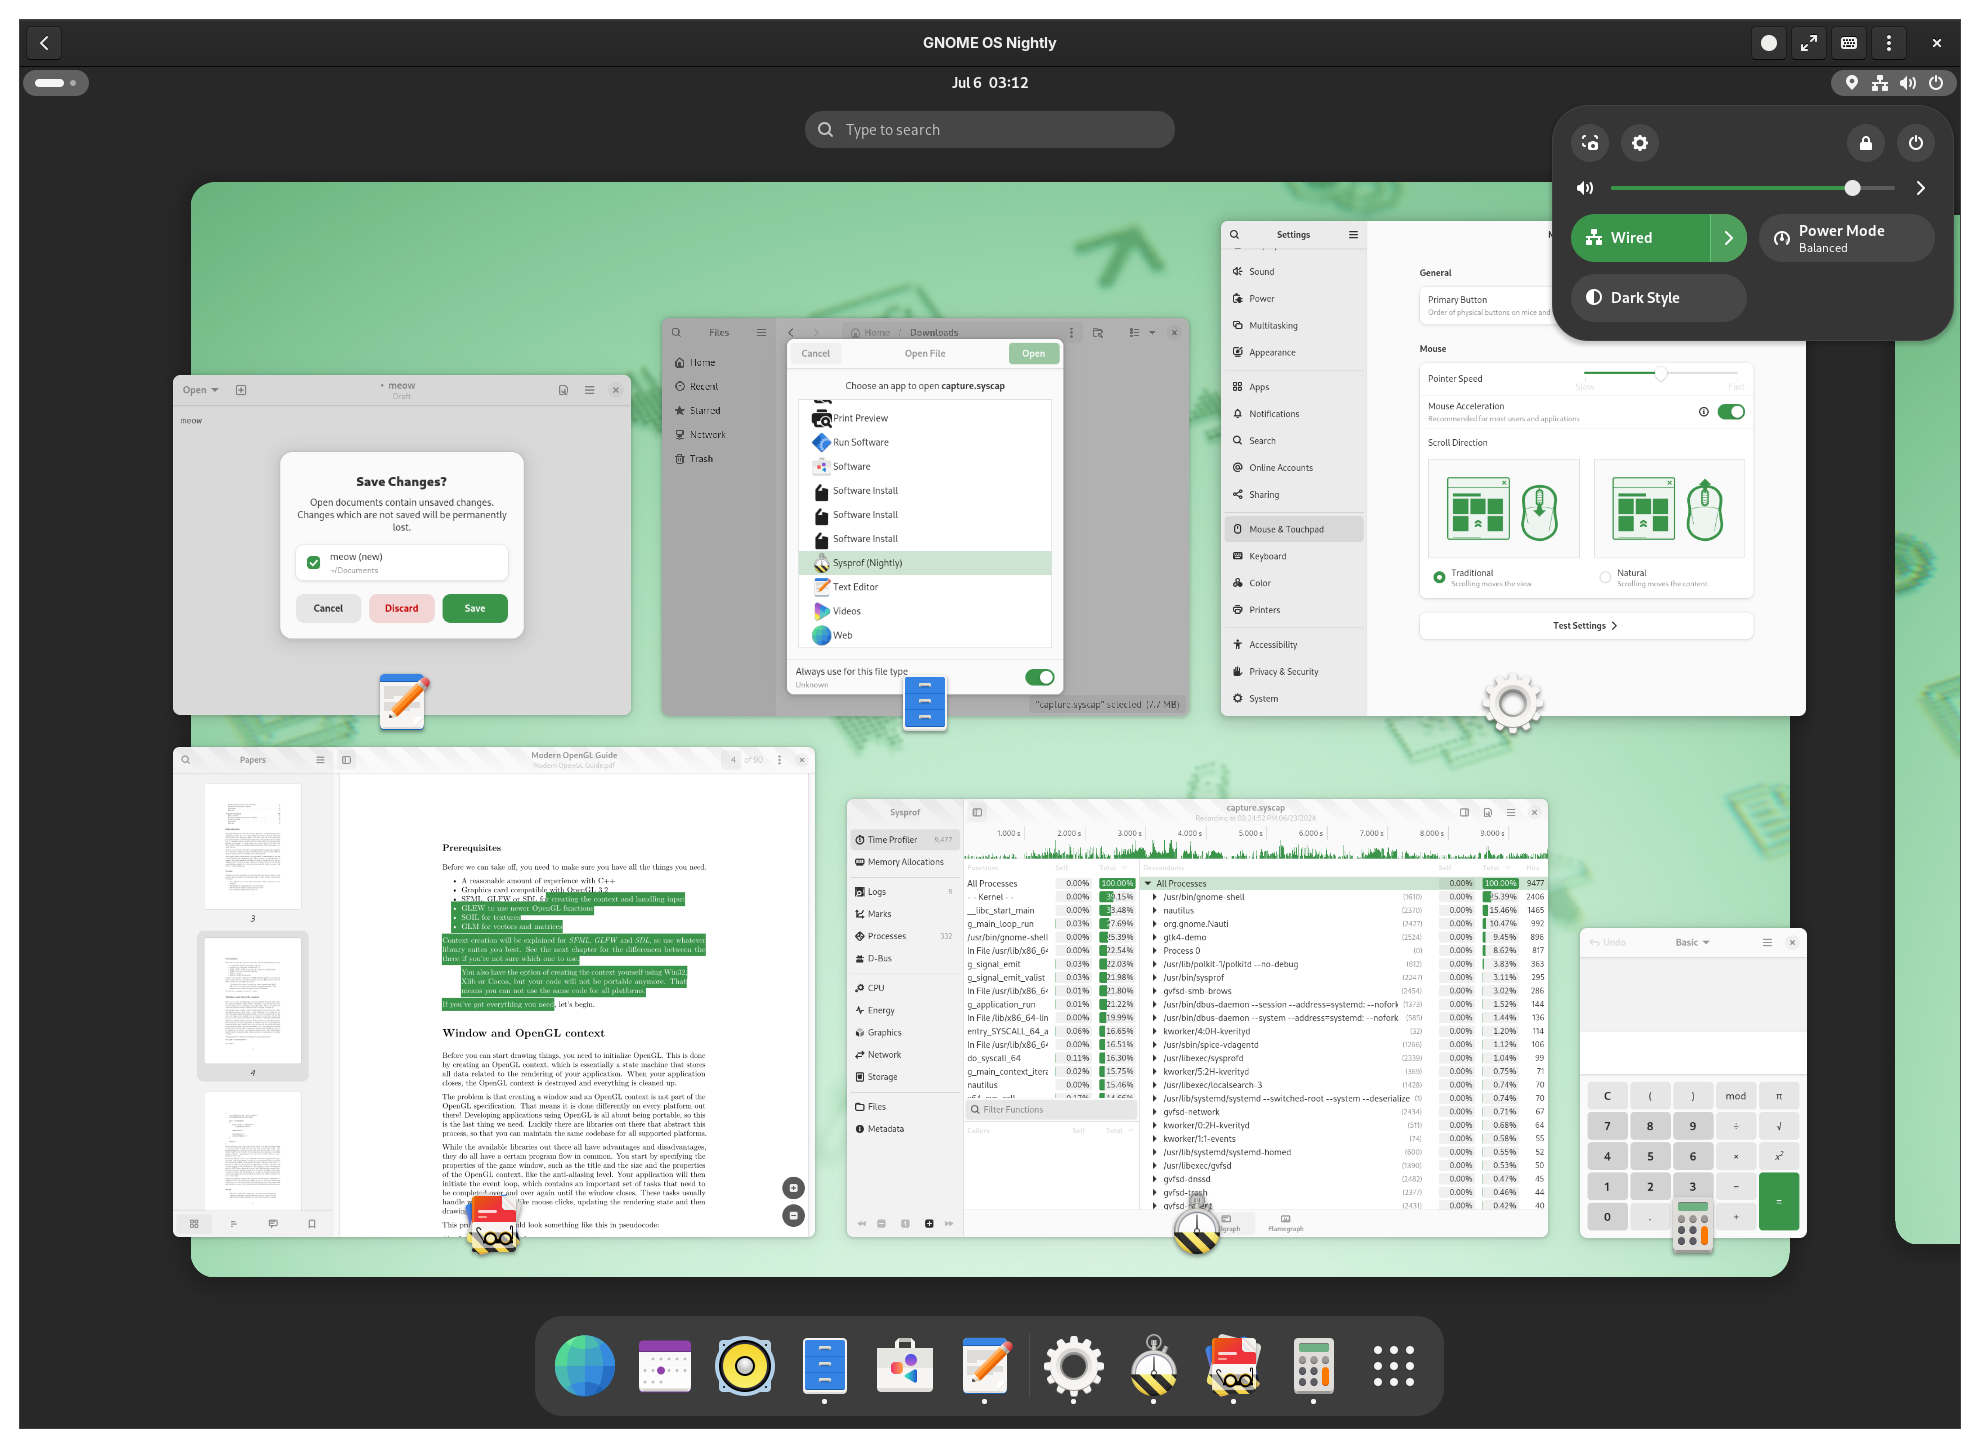Open the screenshot tool in quick settings
The image size is (1980, 1448).
1589,143
